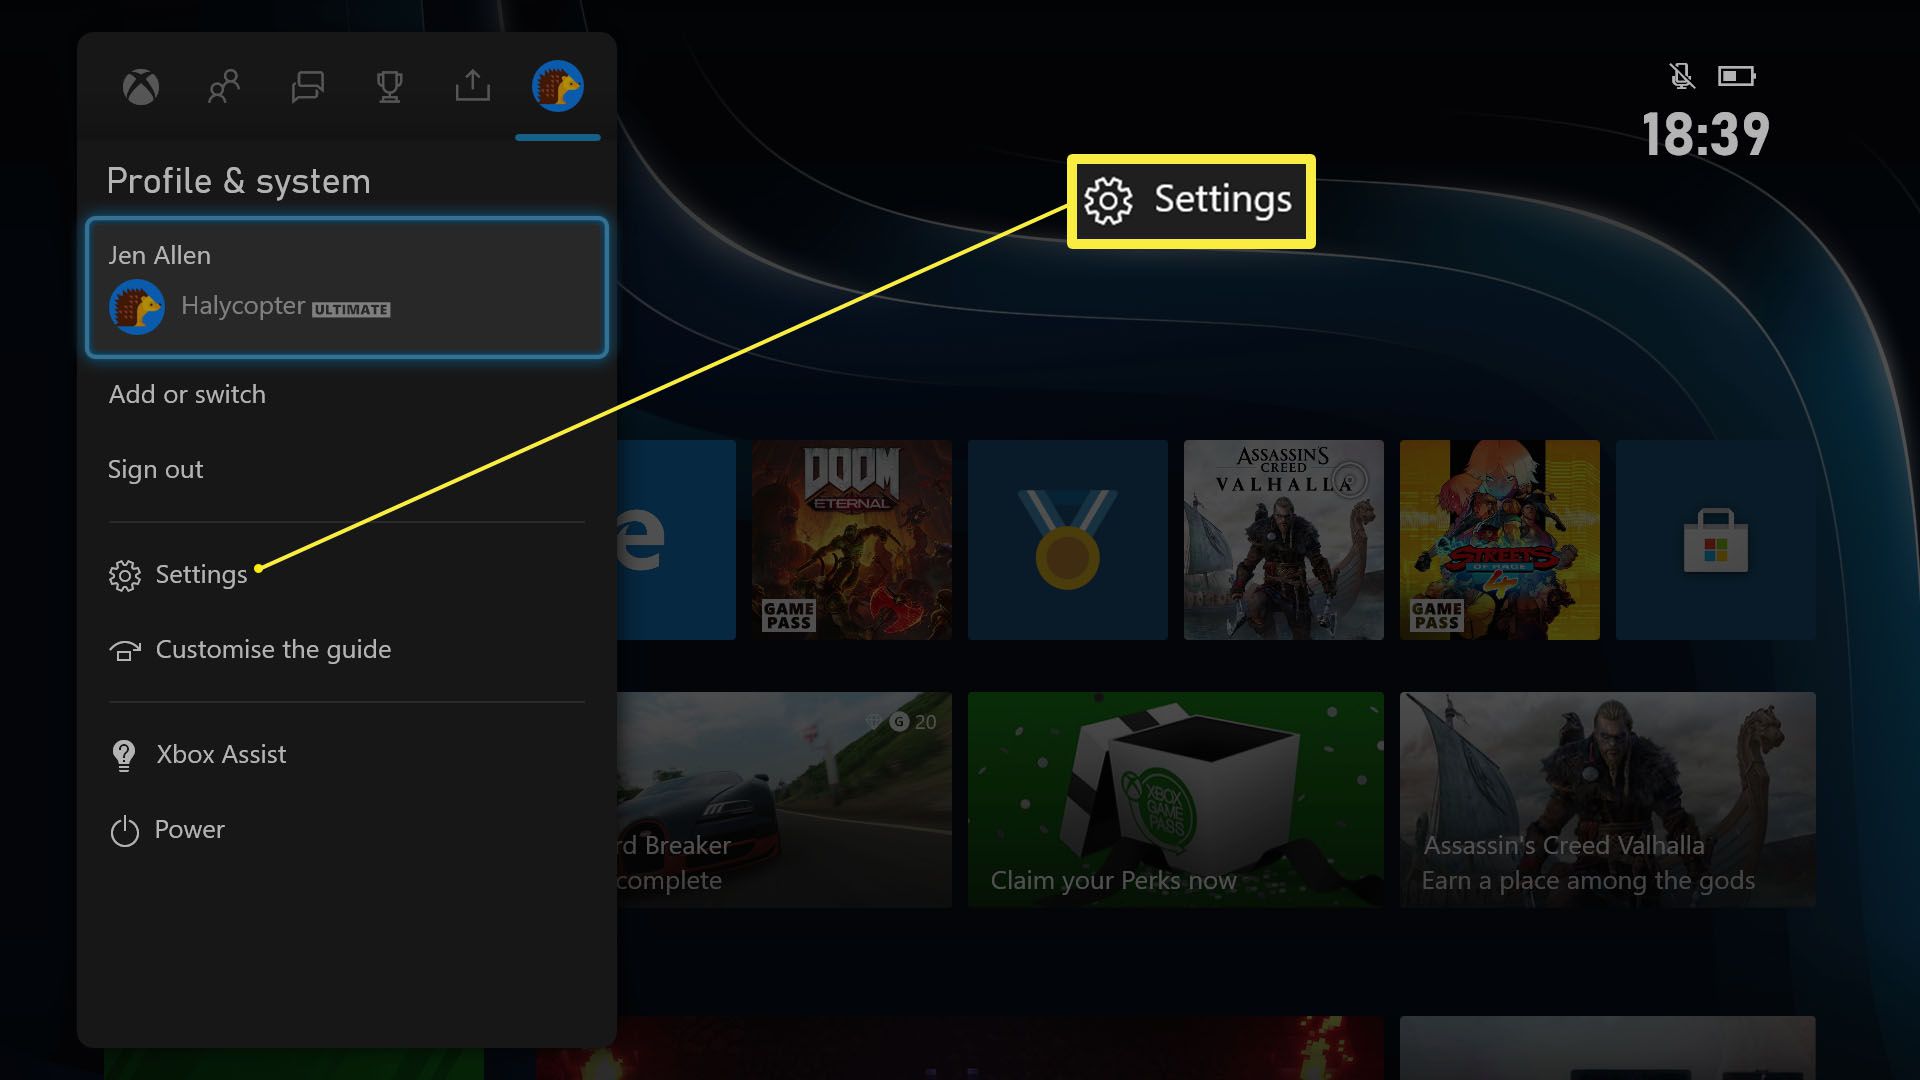Click the ULTIMATE badge beside Halycopter

351,309
